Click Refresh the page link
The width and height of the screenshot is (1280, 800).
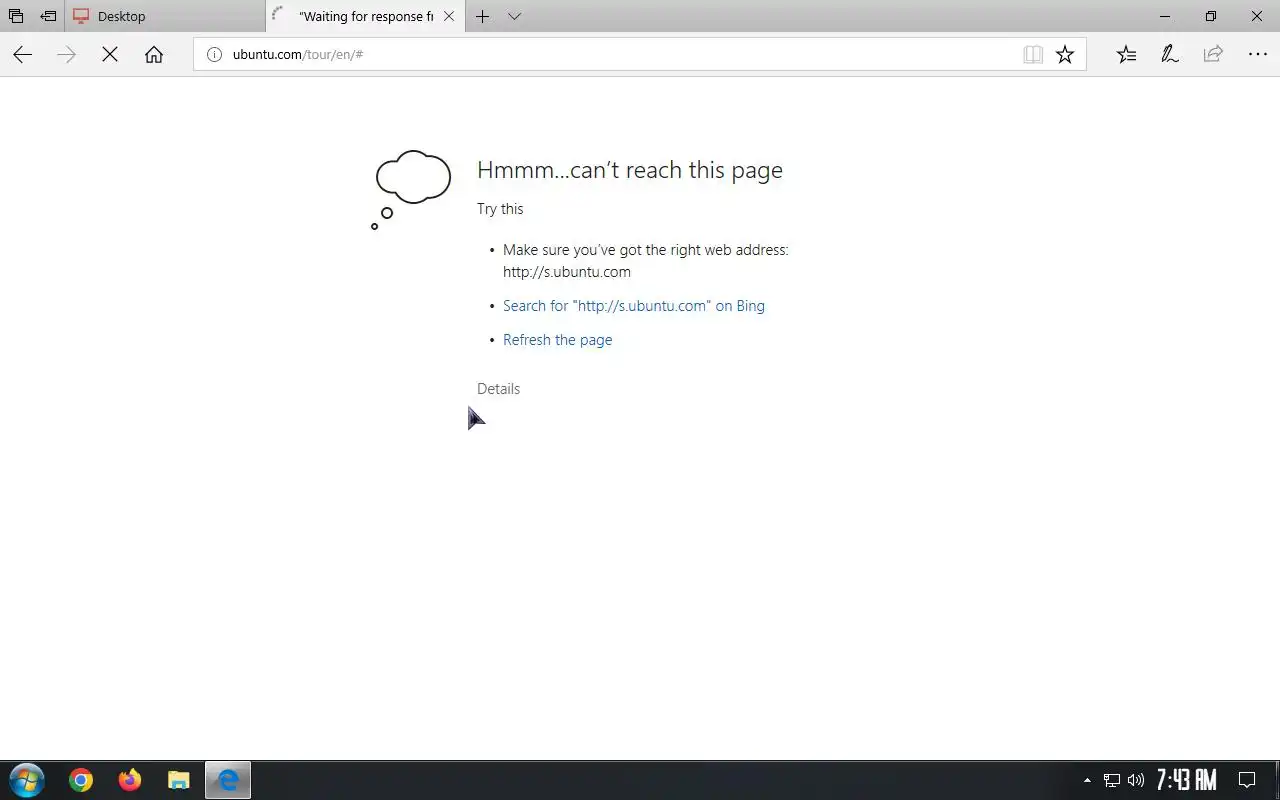[x=557, y=340]
